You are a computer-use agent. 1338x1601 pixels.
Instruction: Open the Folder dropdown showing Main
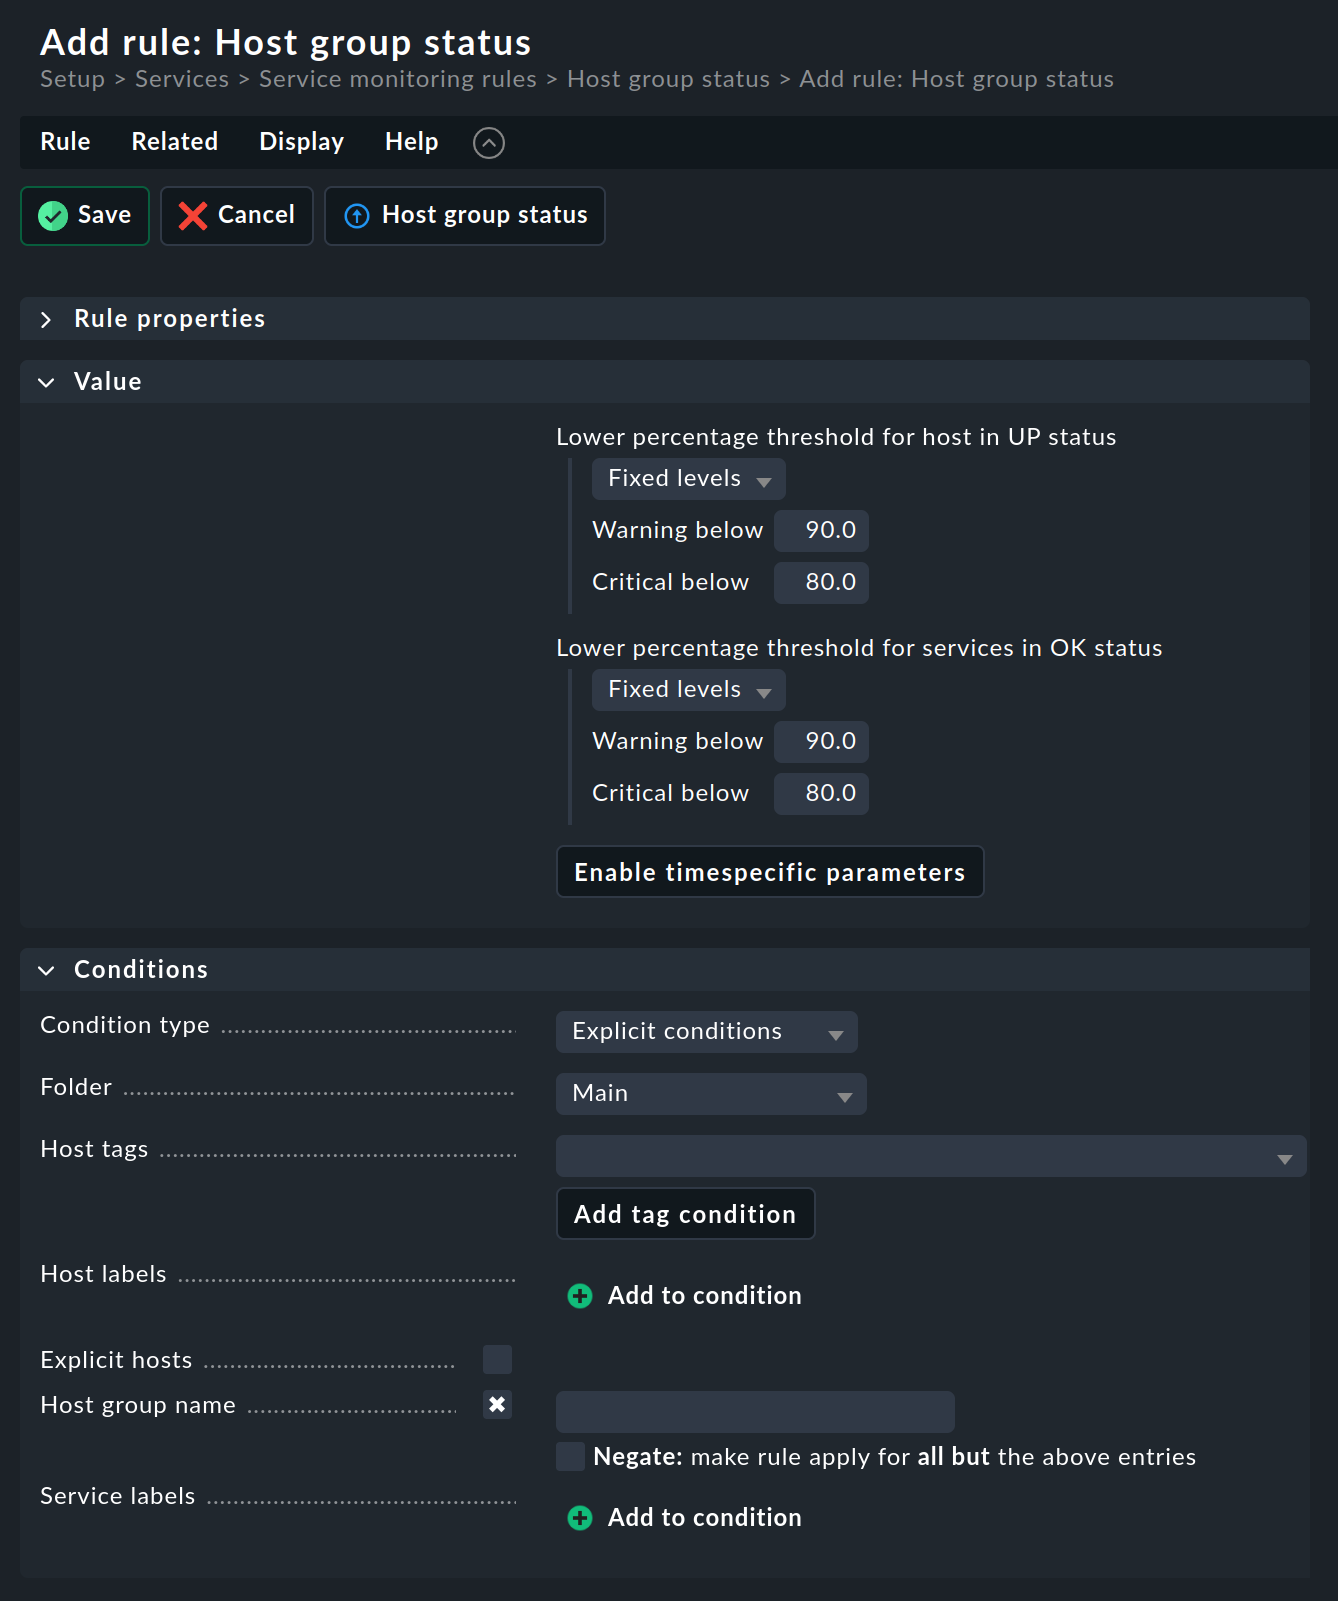[710, 1094]
